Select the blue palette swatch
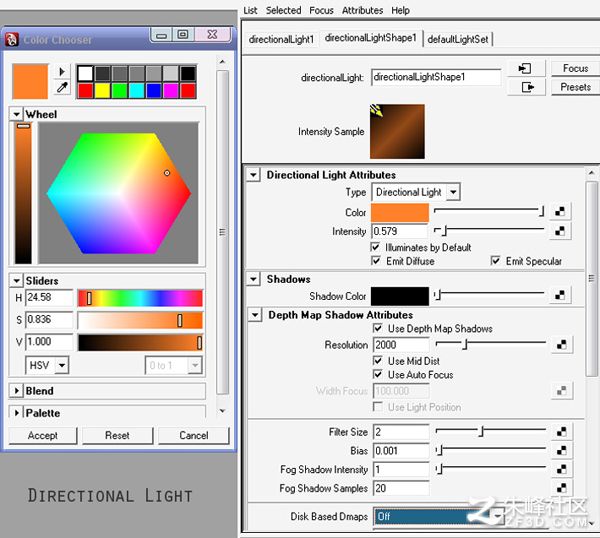600x538 pixels. [x=154, y=91]
